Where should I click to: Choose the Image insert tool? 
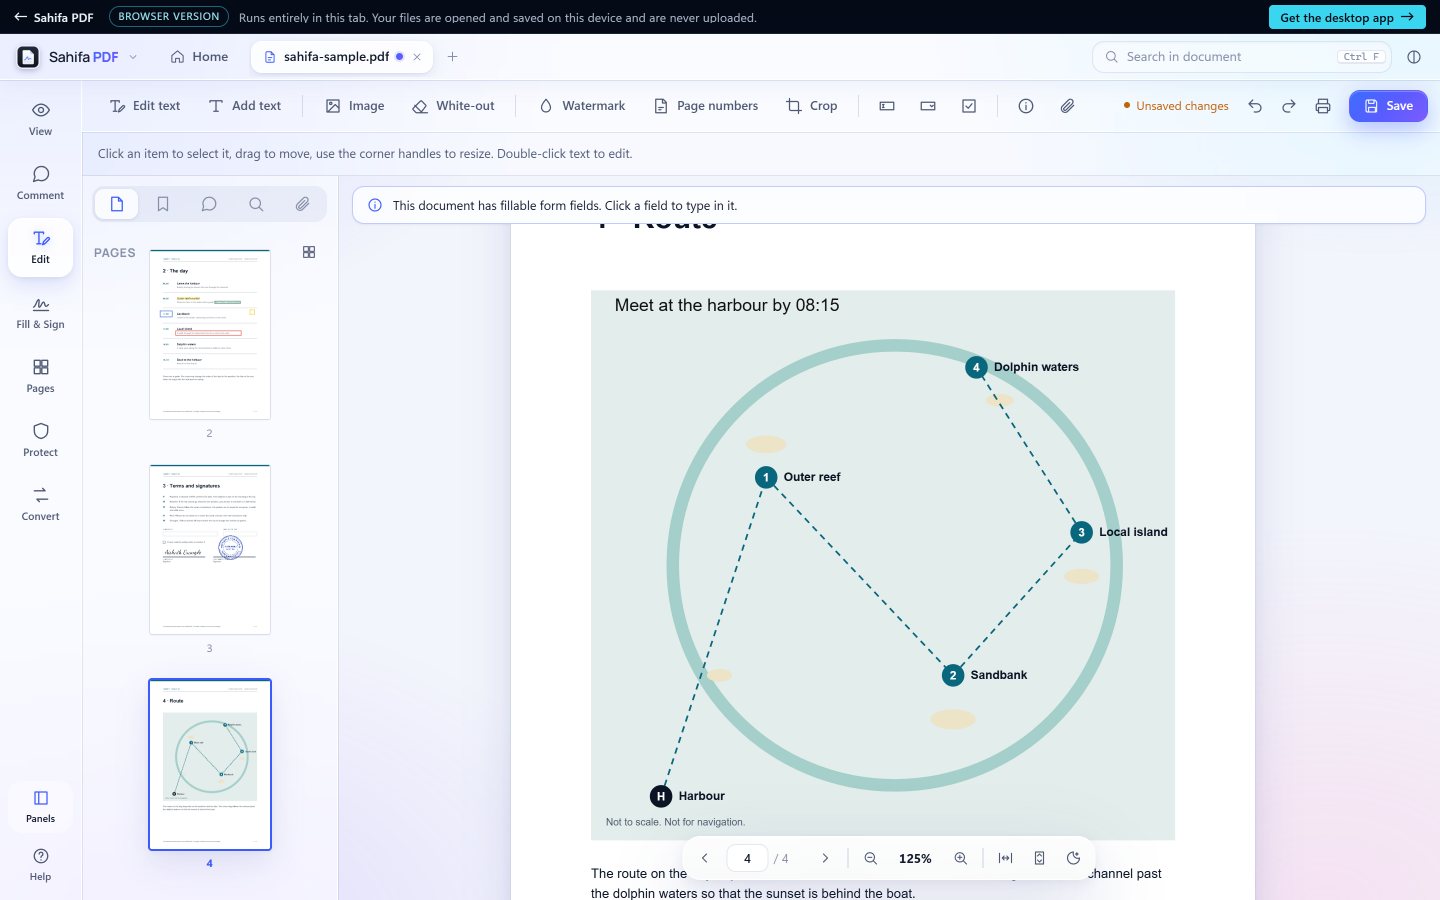(x=355, y=106)
